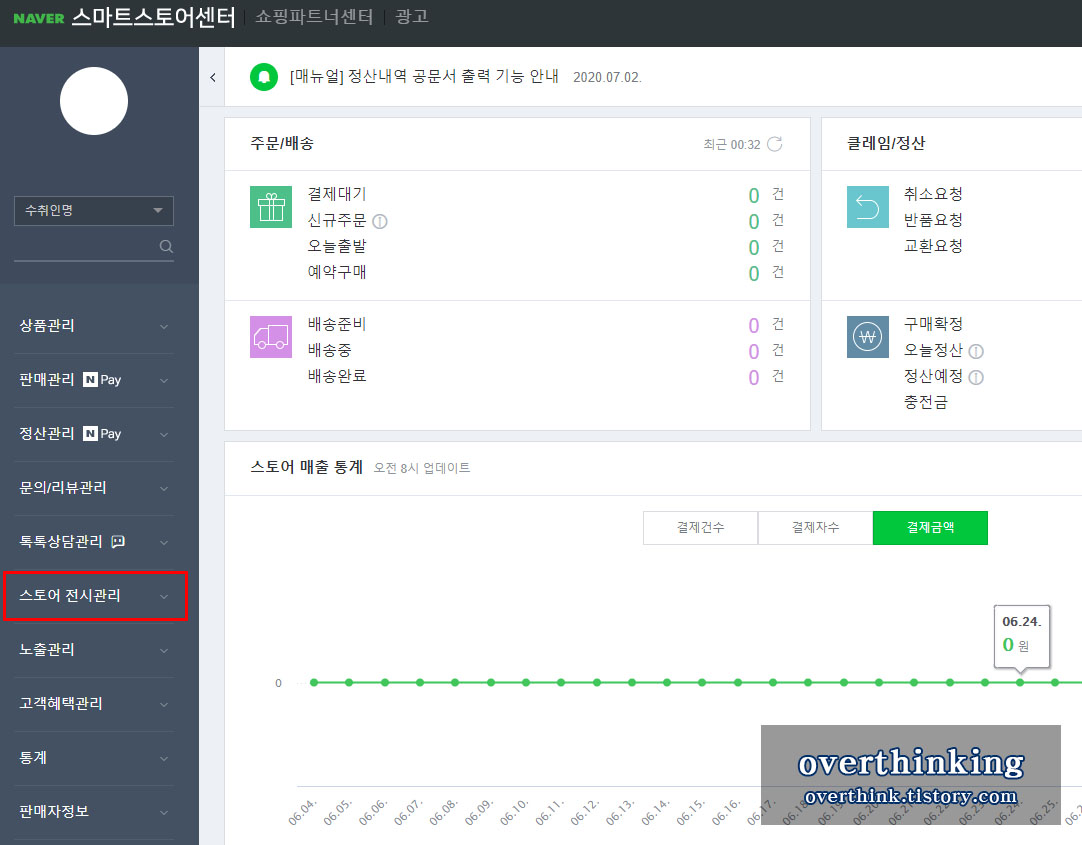The height and width of the screenshot is (845, 1082).
Task: Open the 배송완료 list
Action: (x=337, y=376)
